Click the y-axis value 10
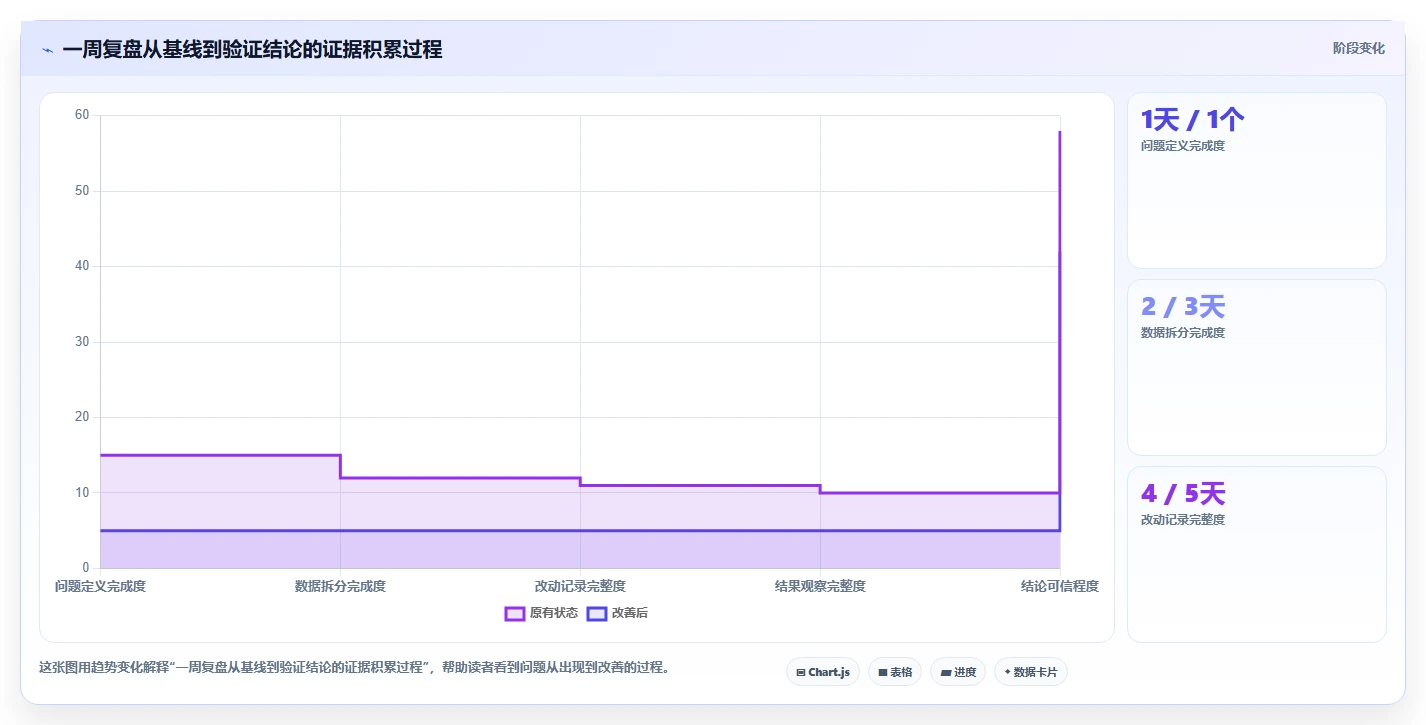Screen dimensions: 1426x725 click(82, 493)
